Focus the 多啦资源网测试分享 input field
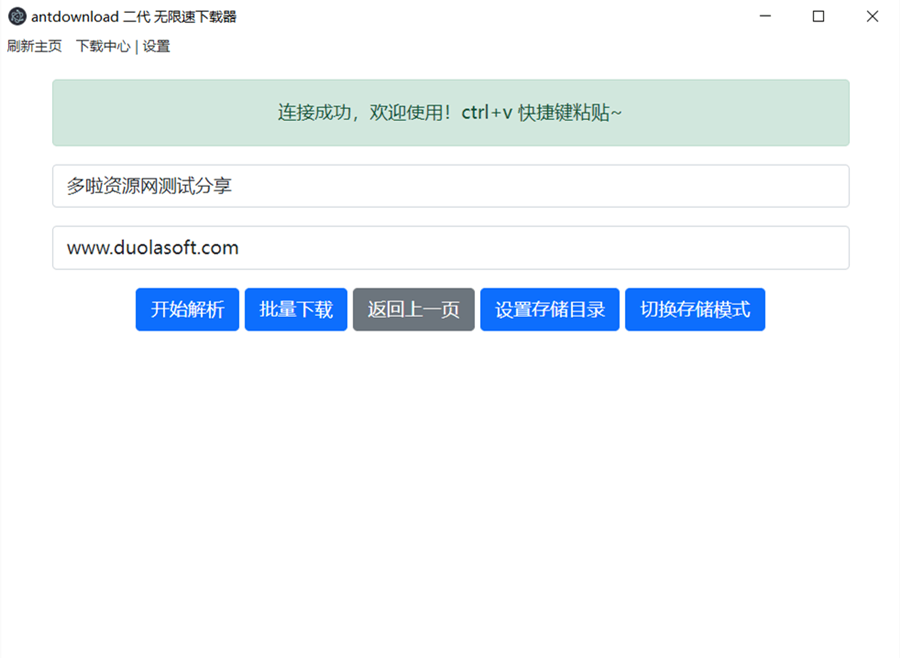The height and width of the screenshot is (658, 900). (451, 186)
